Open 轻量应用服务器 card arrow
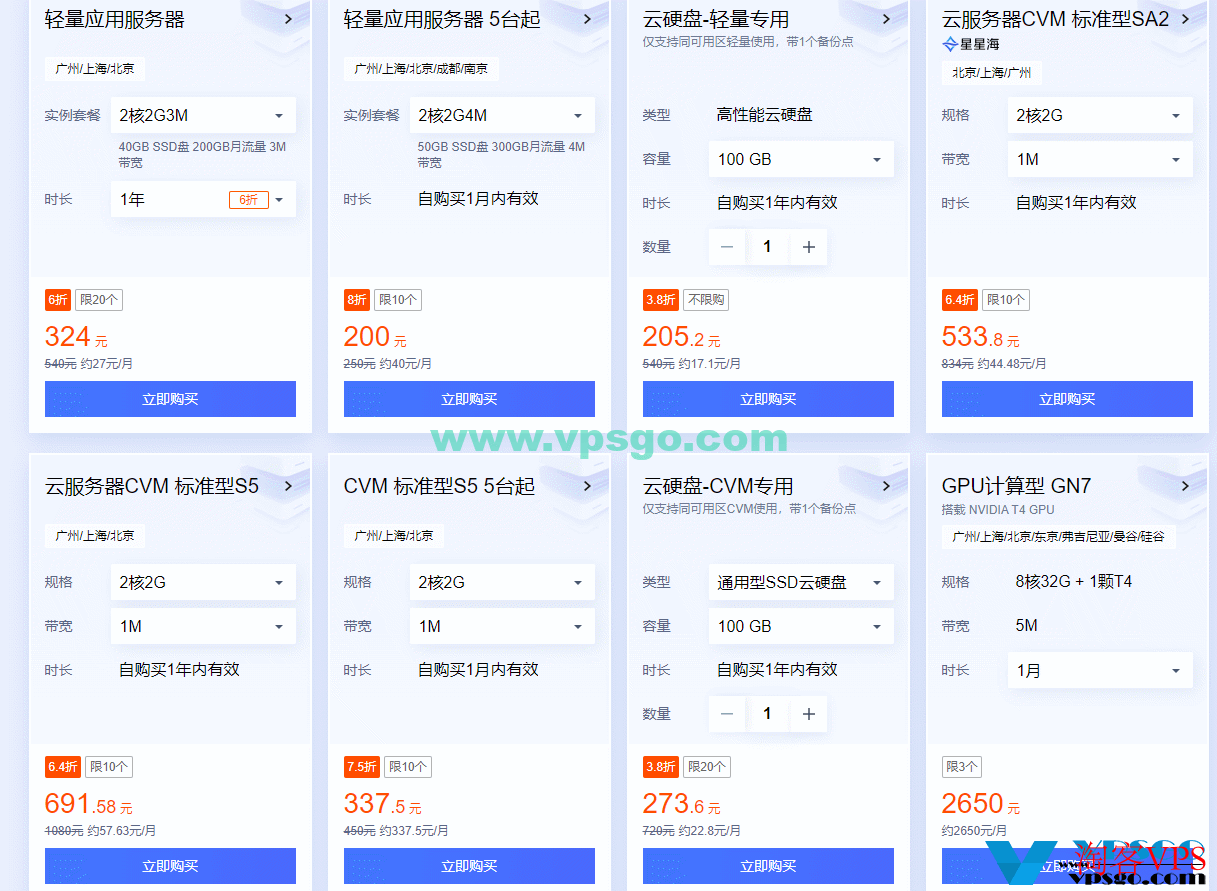The height and width of the screenshot is (891, 1217). [x=288, y=19]
